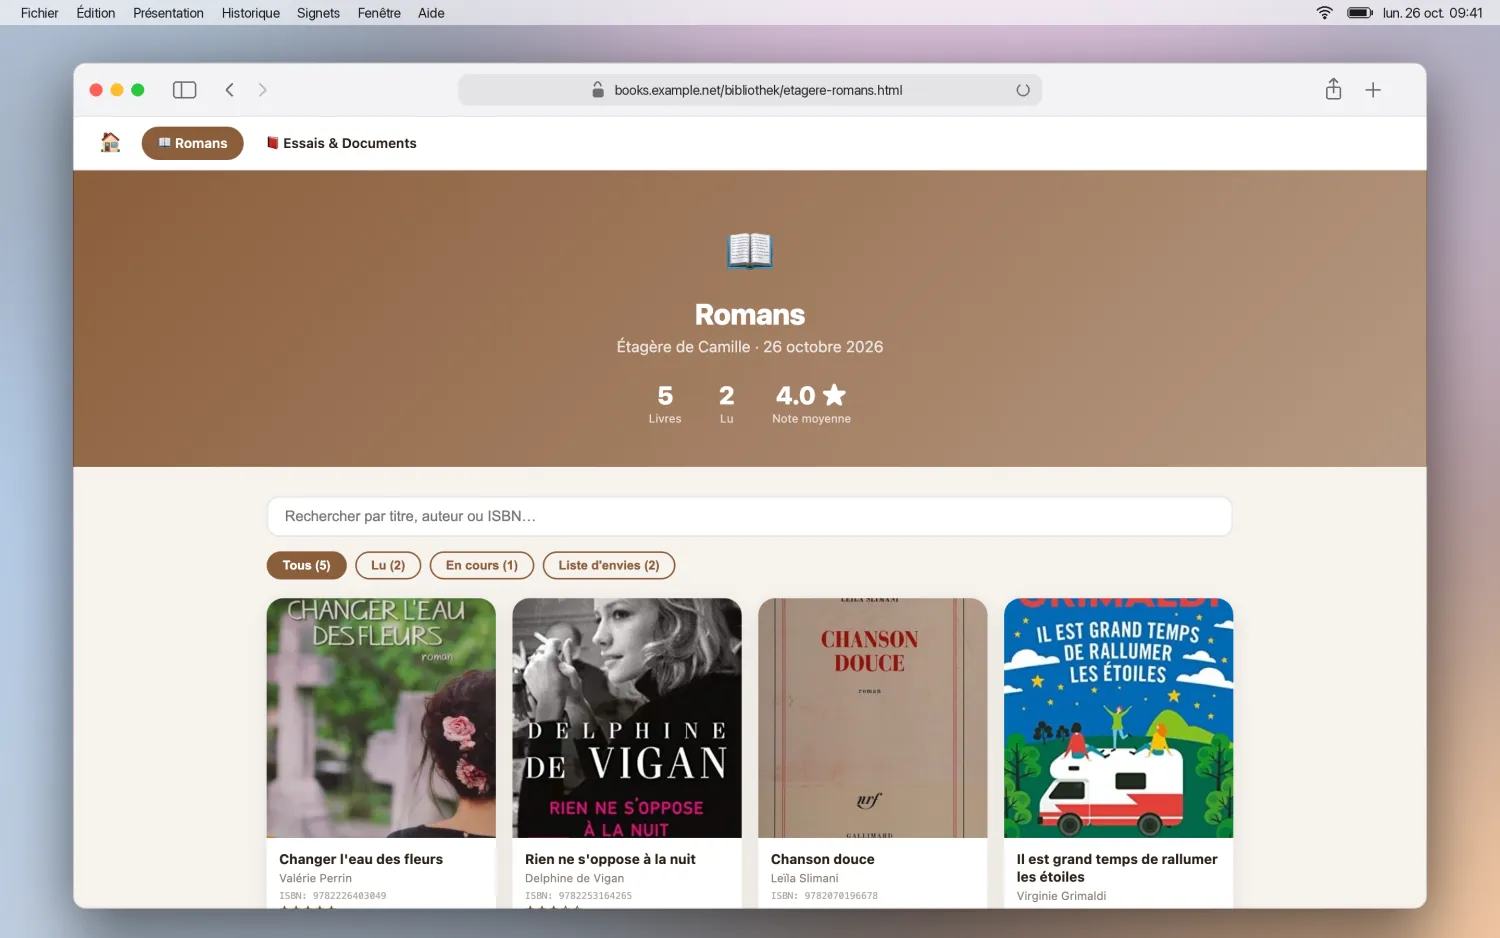Switch to the Essais & Documents shelf
The width and height of the screenshot is (1500, 938).
(341, 143)
